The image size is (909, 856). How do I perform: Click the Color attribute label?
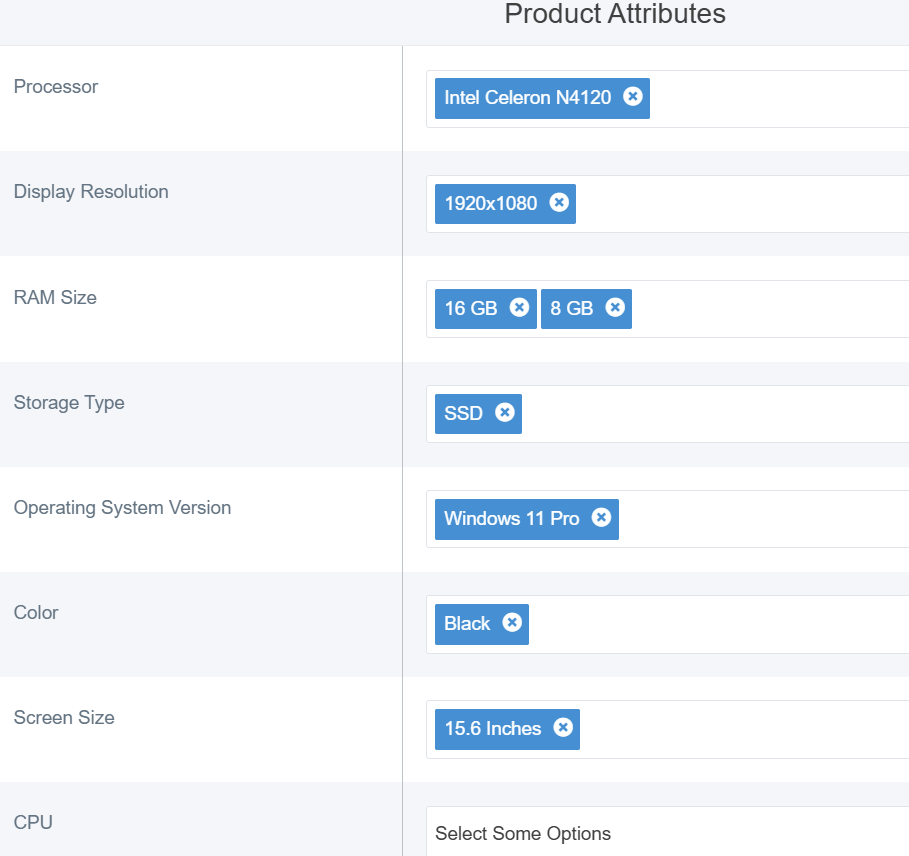(x=36, y=613)
